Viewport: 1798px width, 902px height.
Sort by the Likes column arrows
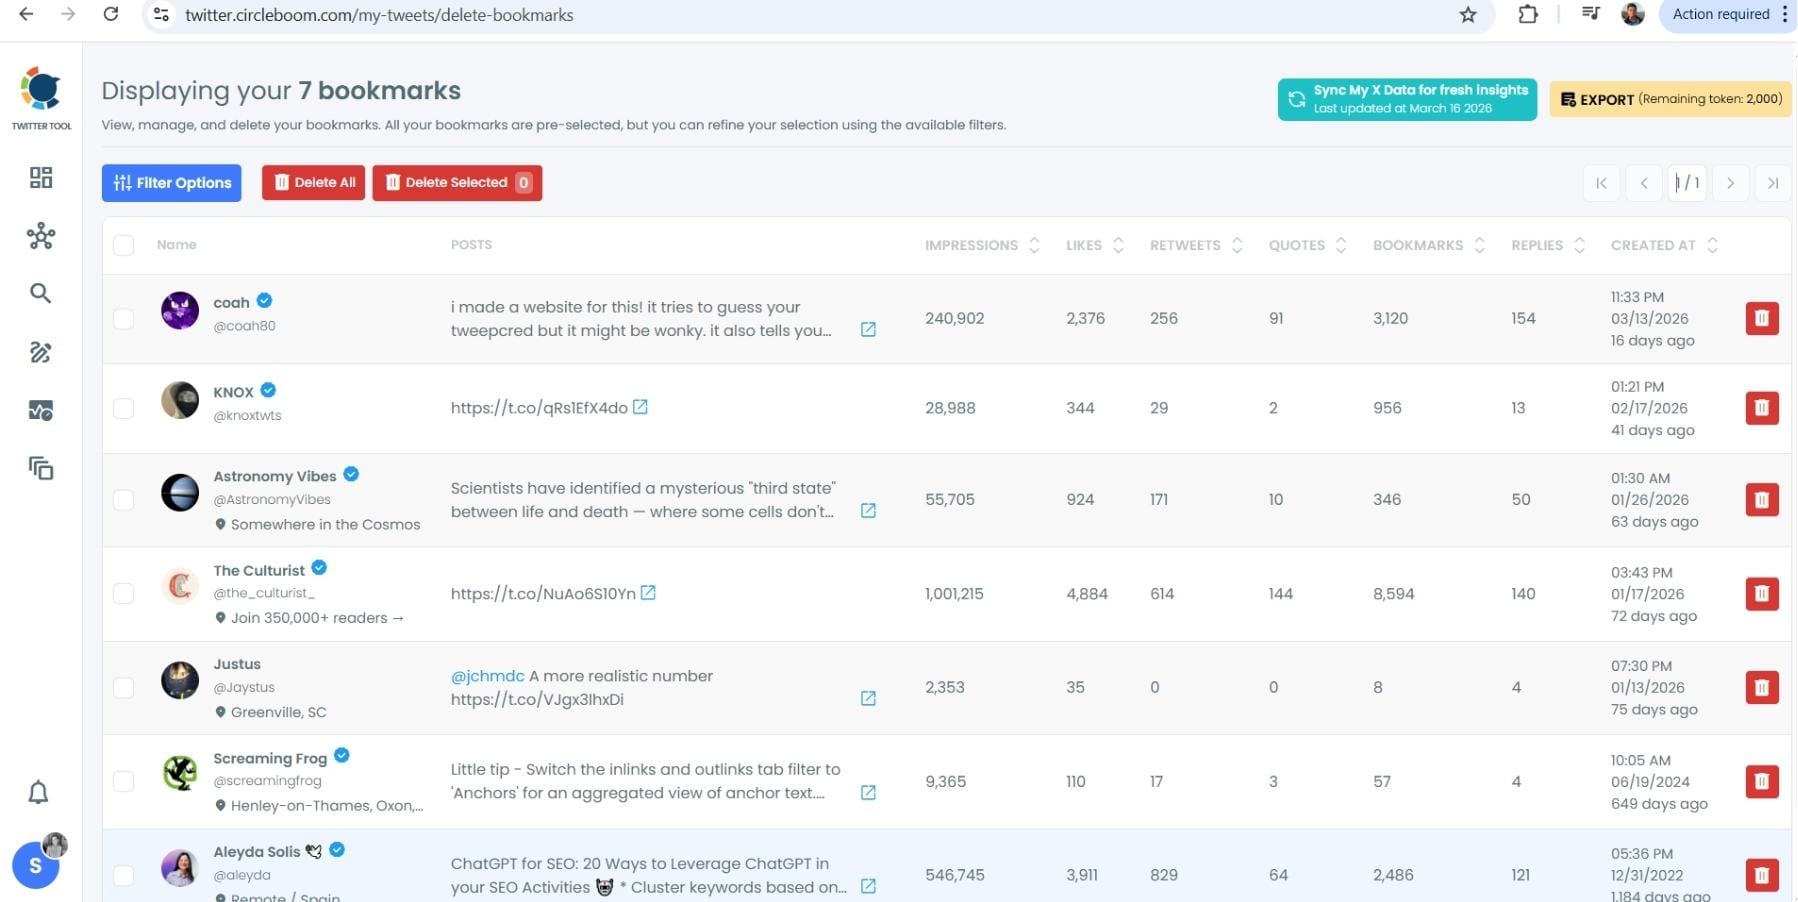[x=1118, y=245]
